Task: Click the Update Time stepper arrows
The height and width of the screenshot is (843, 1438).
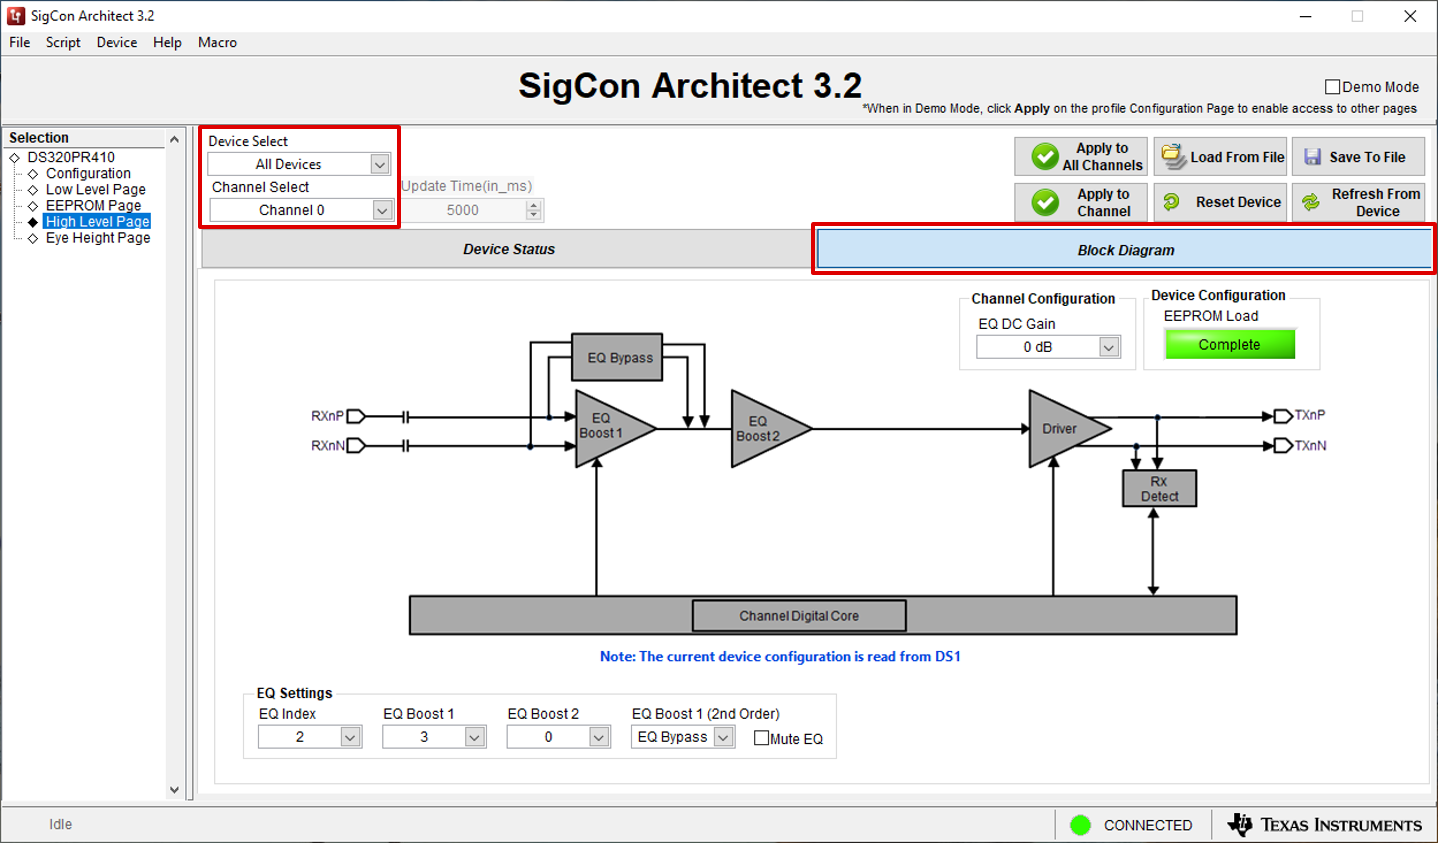Action: coord(534,210)
